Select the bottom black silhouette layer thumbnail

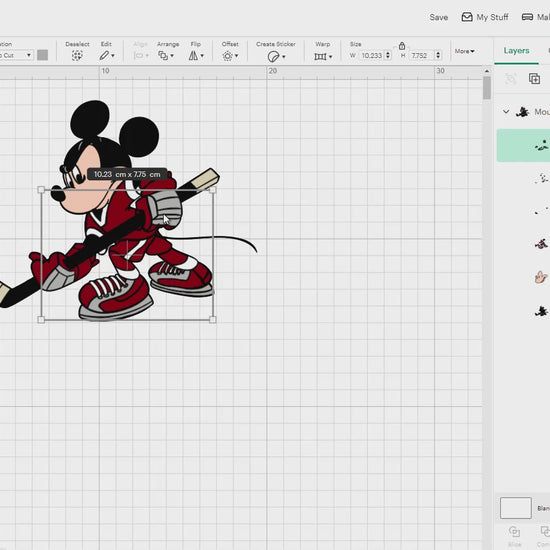[x=541, y=311]
